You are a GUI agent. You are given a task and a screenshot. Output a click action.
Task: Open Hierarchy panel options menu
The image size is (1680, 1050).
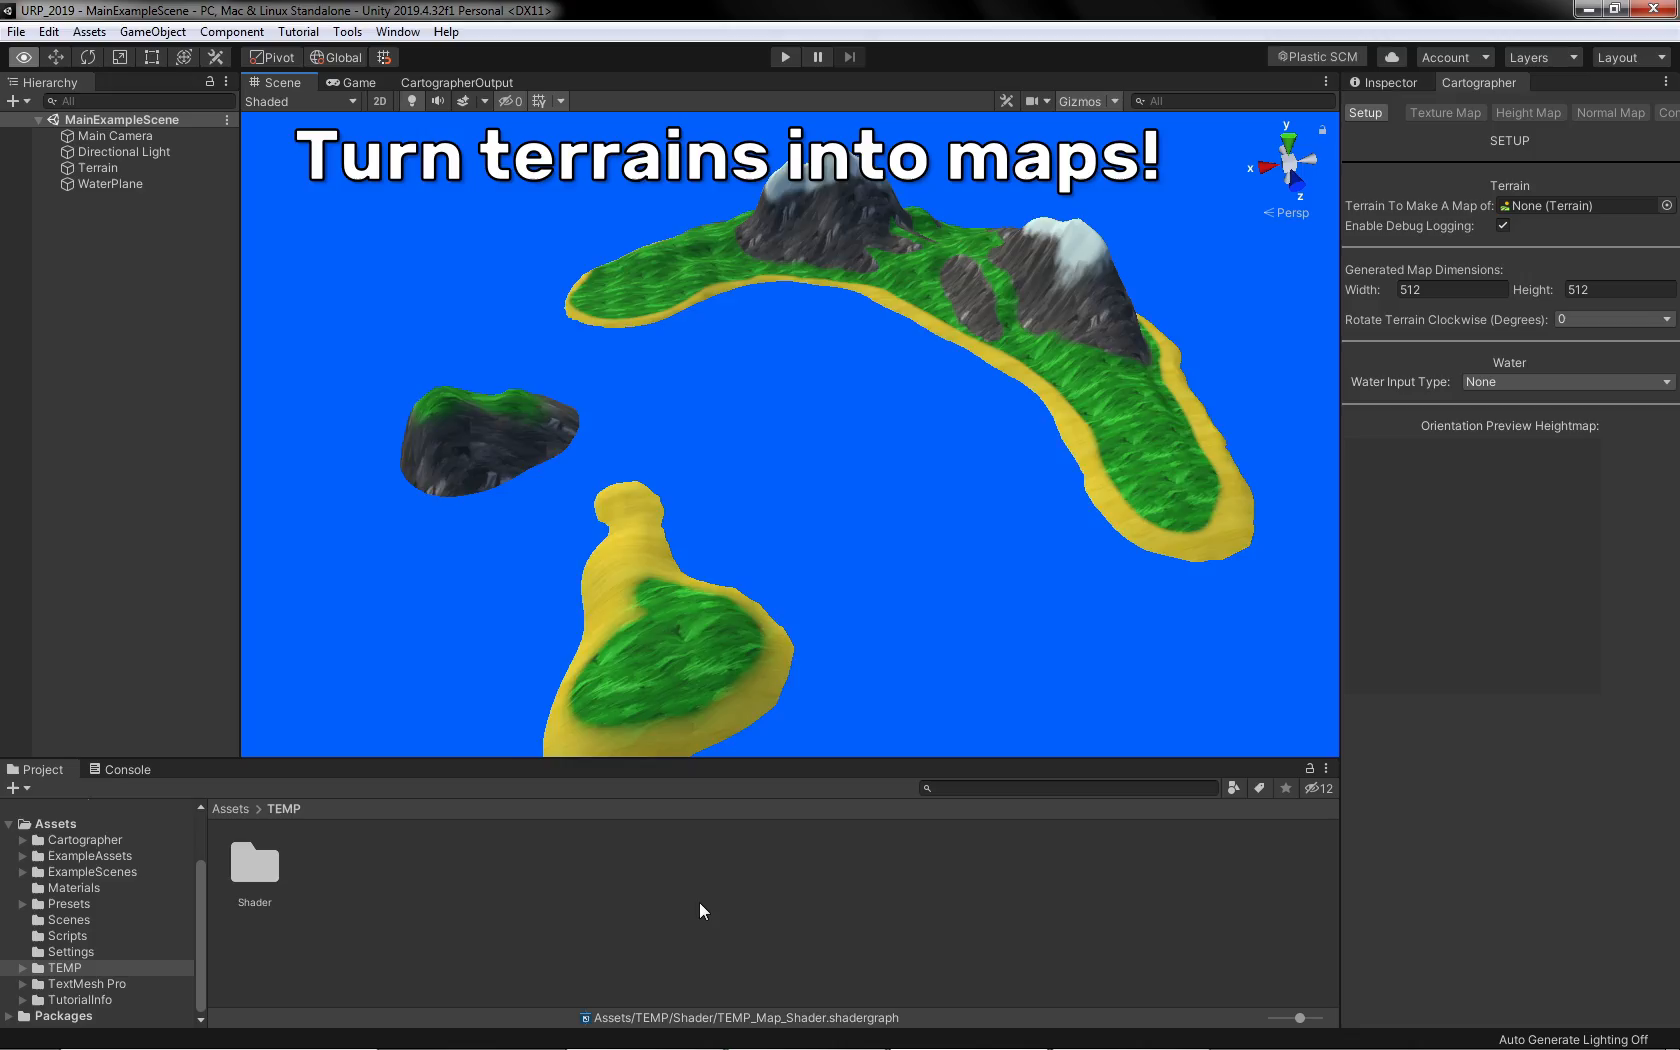tap(226, 82)
